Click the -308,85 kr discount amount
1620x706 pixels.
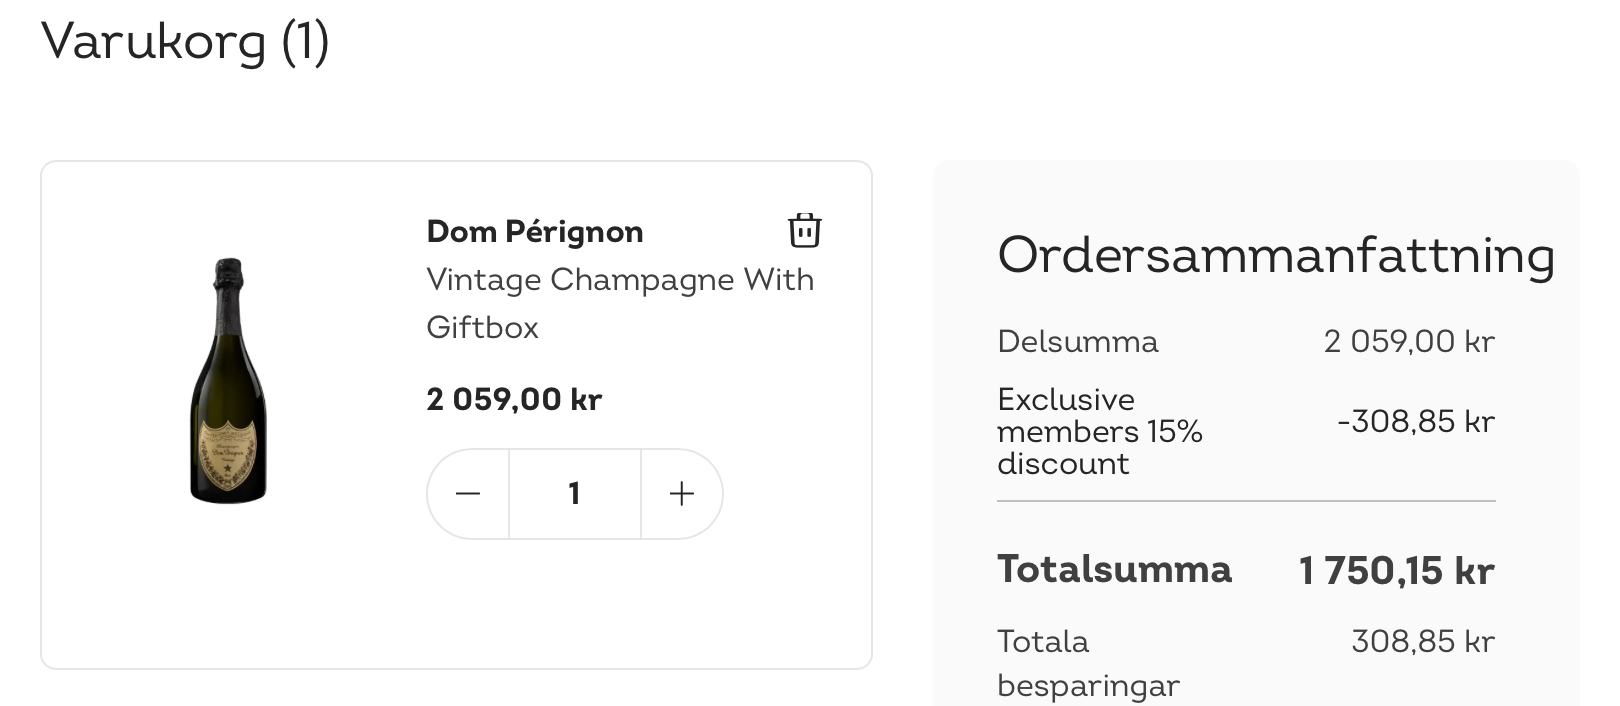[1415, 422]
